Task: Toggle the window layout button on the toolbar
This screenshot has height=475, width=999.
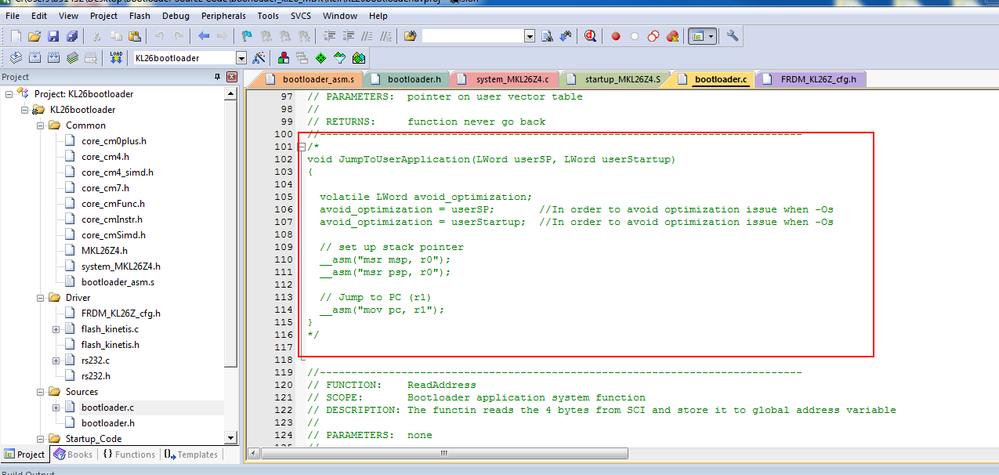Action: click(698, 36)
